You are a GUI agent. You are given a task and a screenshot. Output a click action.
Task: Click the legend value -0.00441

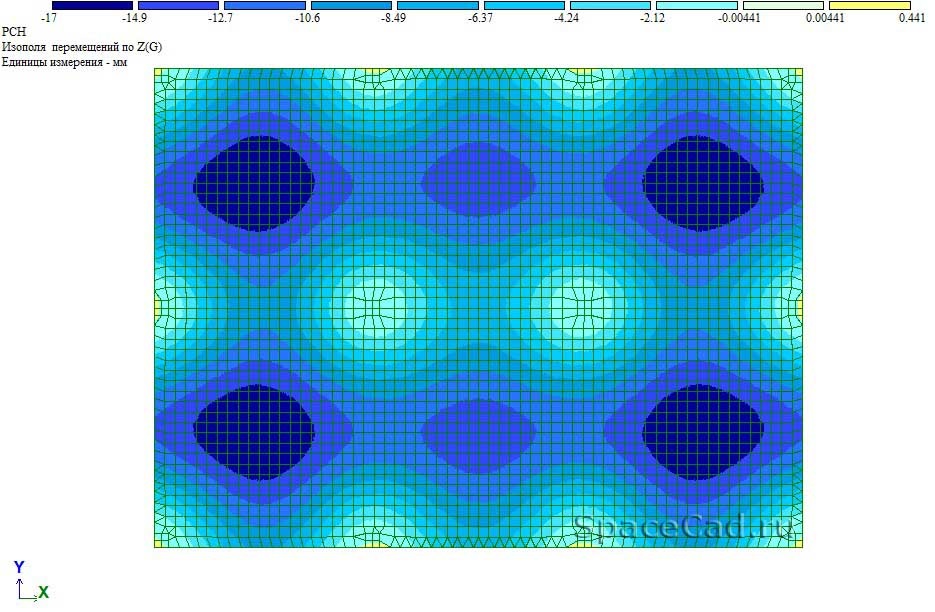pyautogui.click(x=739, y=18)
